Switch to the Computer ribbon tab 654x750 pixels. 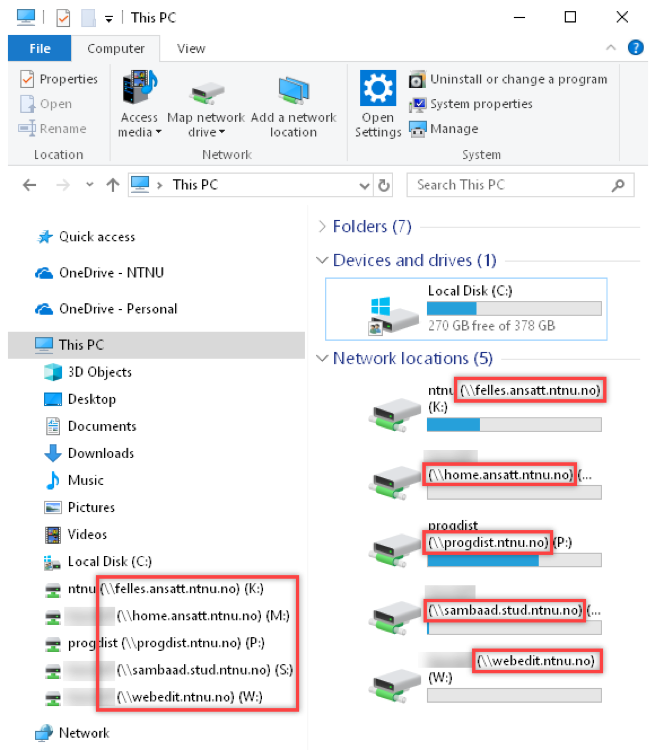116,48
